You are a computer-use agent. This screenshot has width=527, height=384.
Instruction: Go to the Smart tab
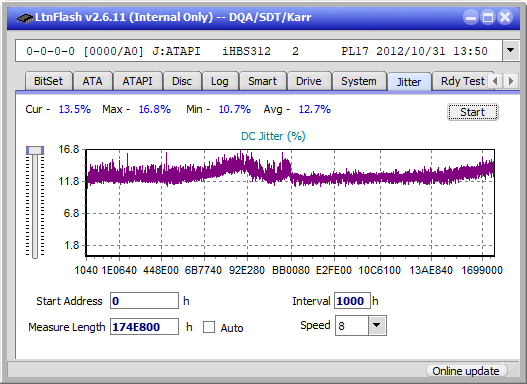262,81
